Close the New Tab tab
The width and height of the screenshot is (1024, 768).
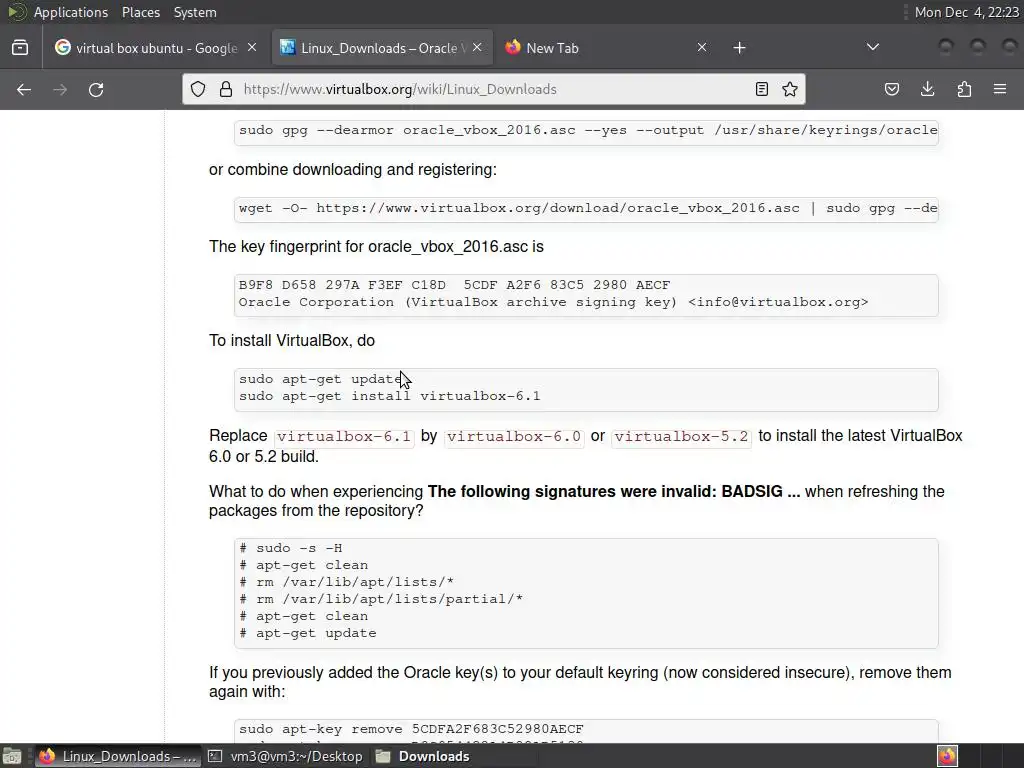(x=702, y=48)
